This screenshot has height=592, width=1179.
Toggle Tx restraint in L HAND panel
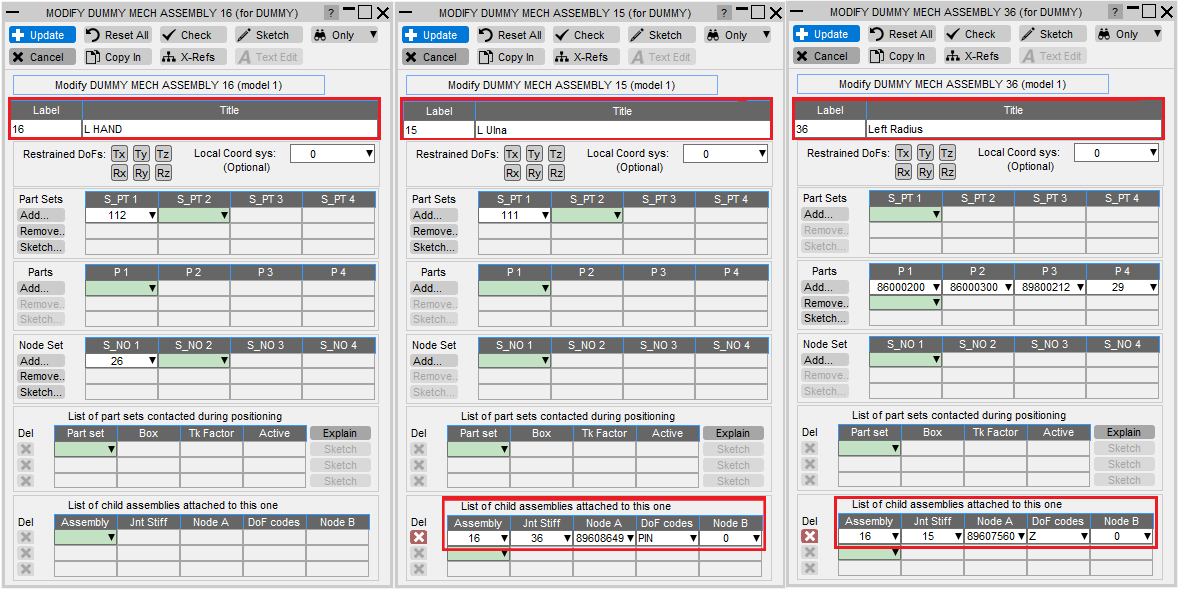(x=119, y=154)
